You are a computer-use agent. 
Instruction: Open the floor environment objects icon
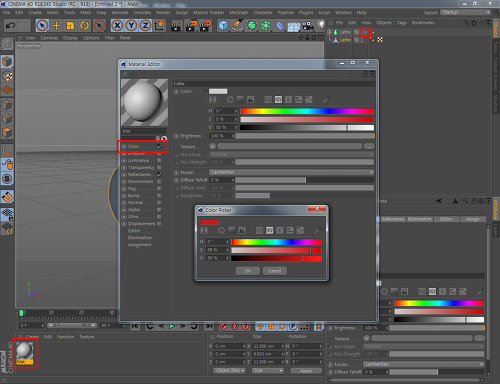294,25
